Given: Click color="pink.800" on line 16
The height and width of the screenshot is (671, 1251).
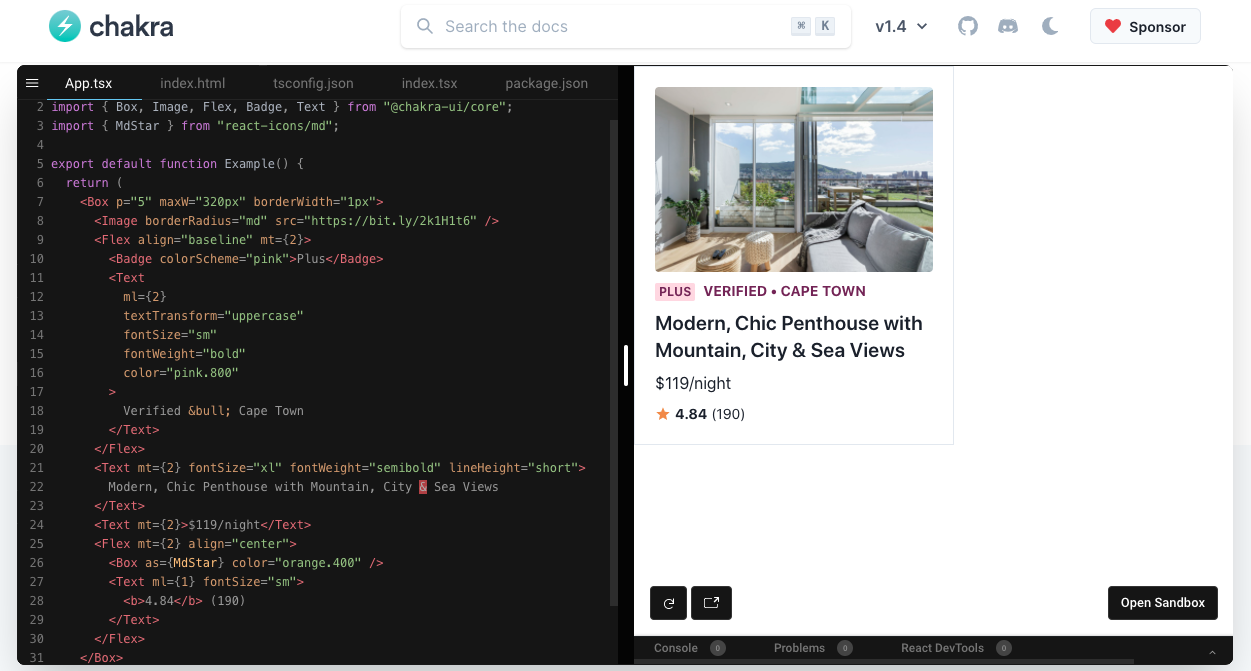Looking at the screenshot, I should tap(181, 373).
